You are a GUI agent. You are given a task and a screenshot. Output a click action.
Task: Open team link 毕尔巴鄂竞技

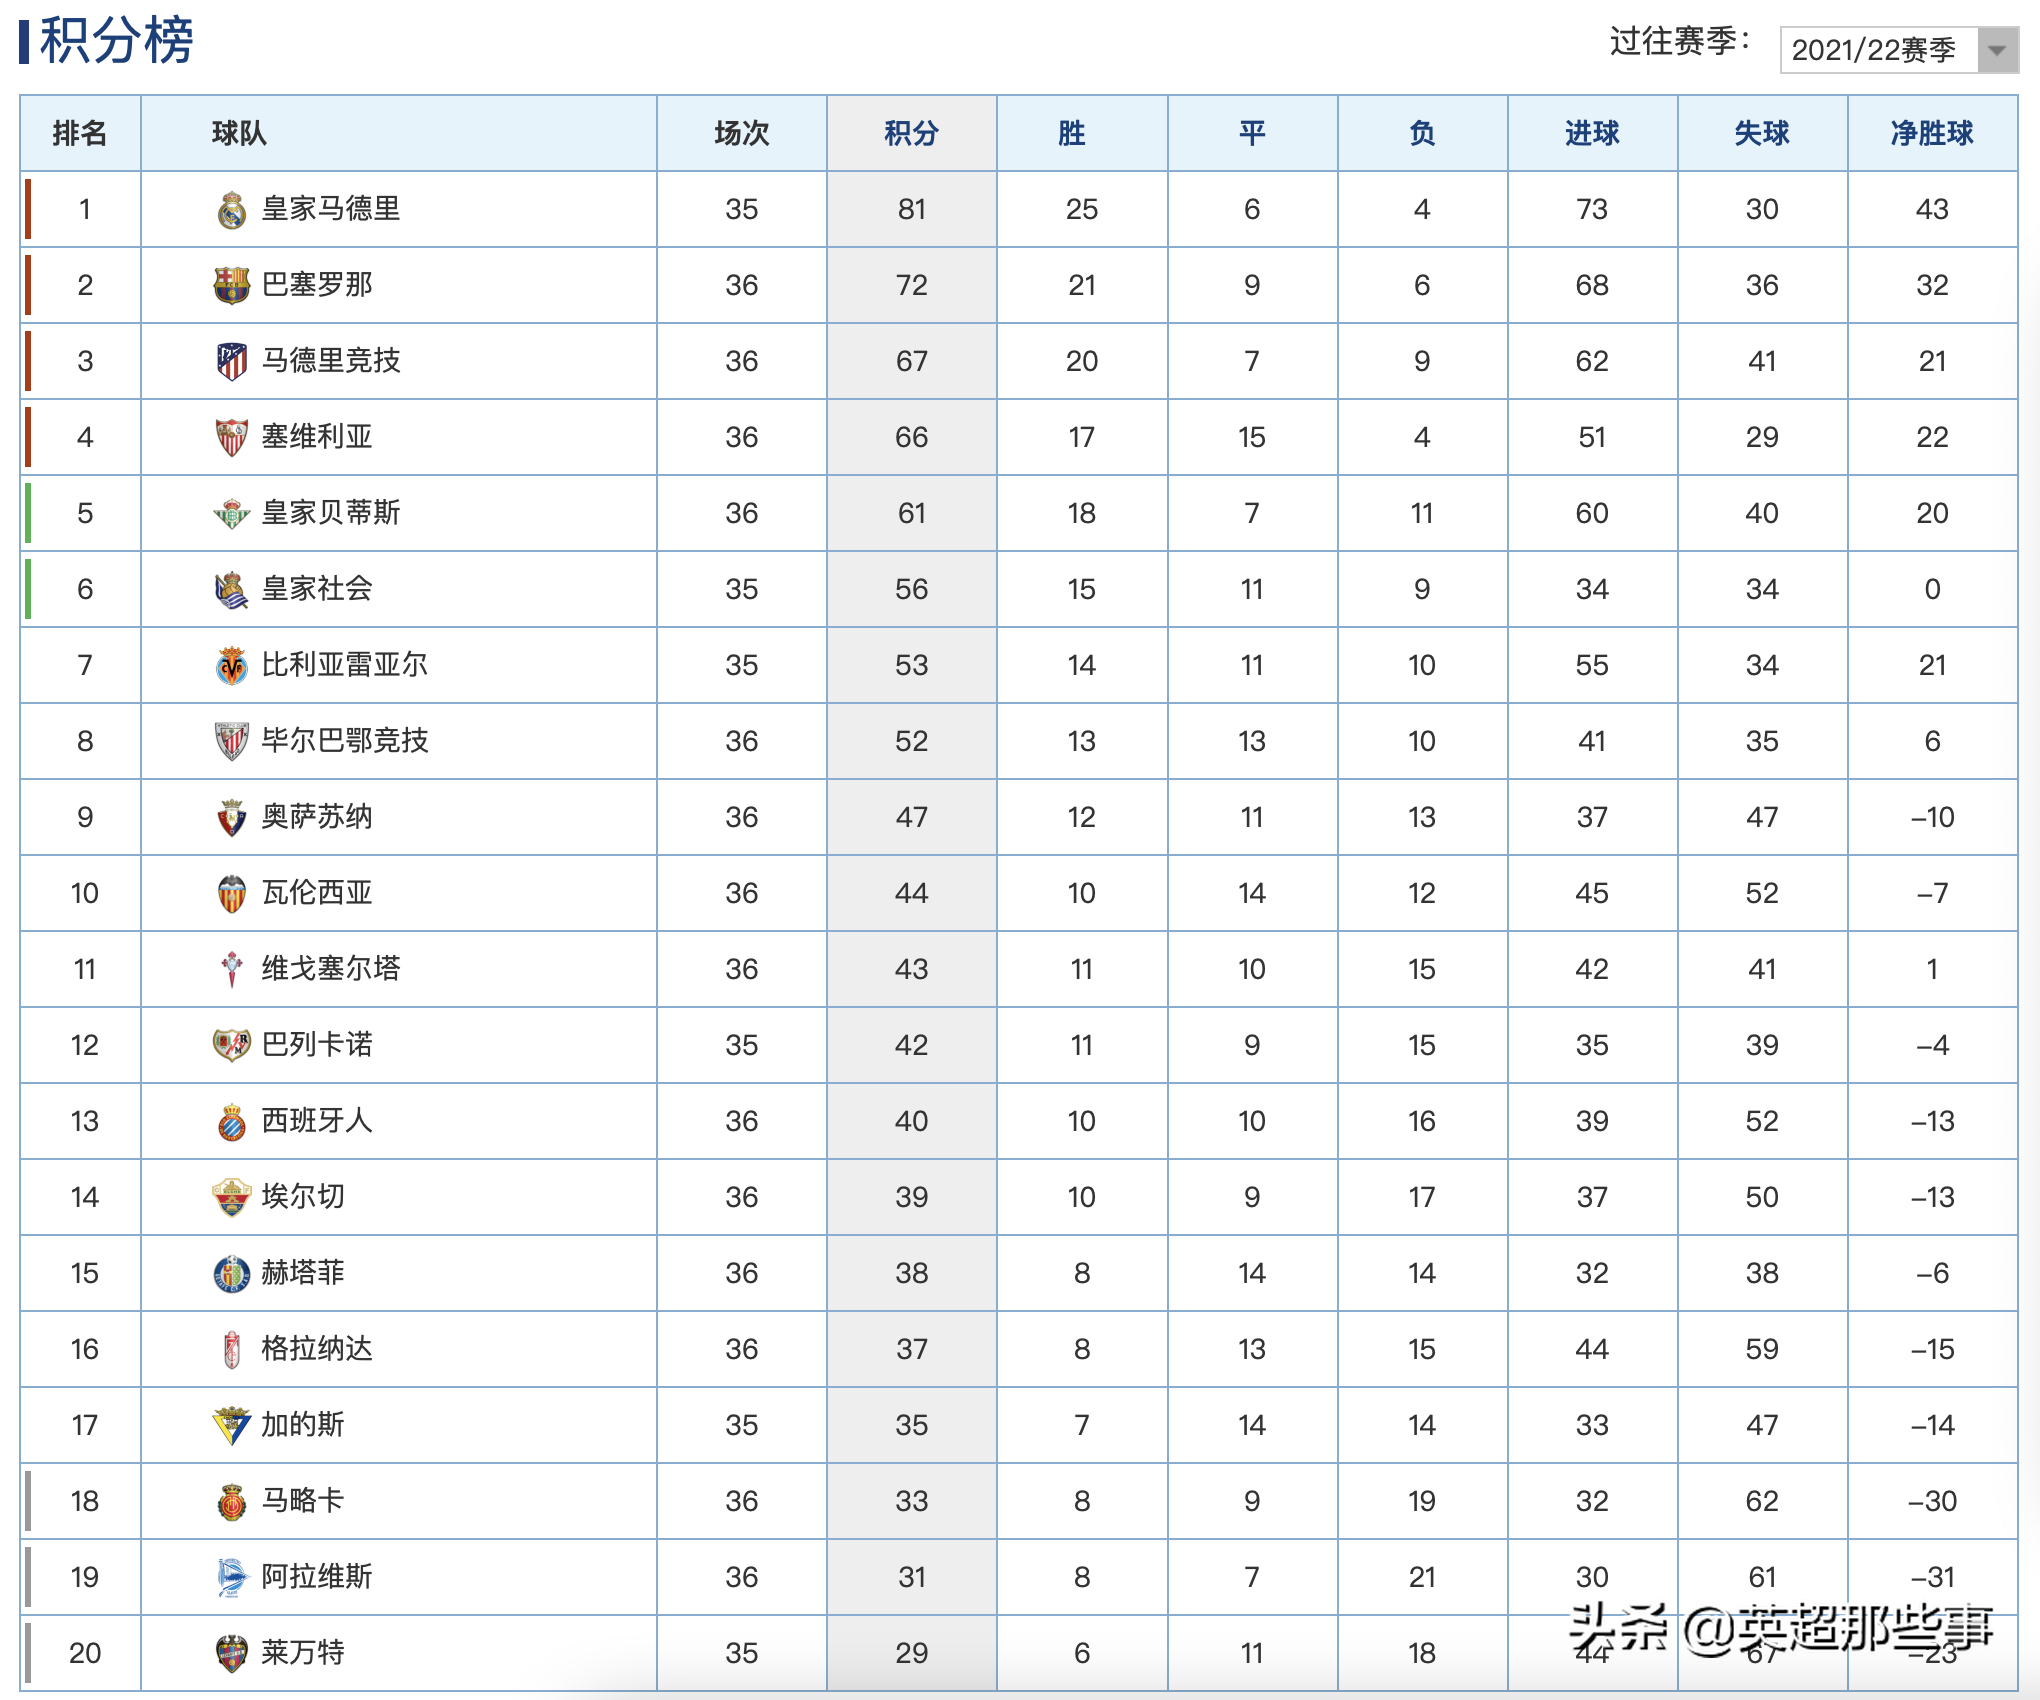pyautogui.click(x=345, y=741)
